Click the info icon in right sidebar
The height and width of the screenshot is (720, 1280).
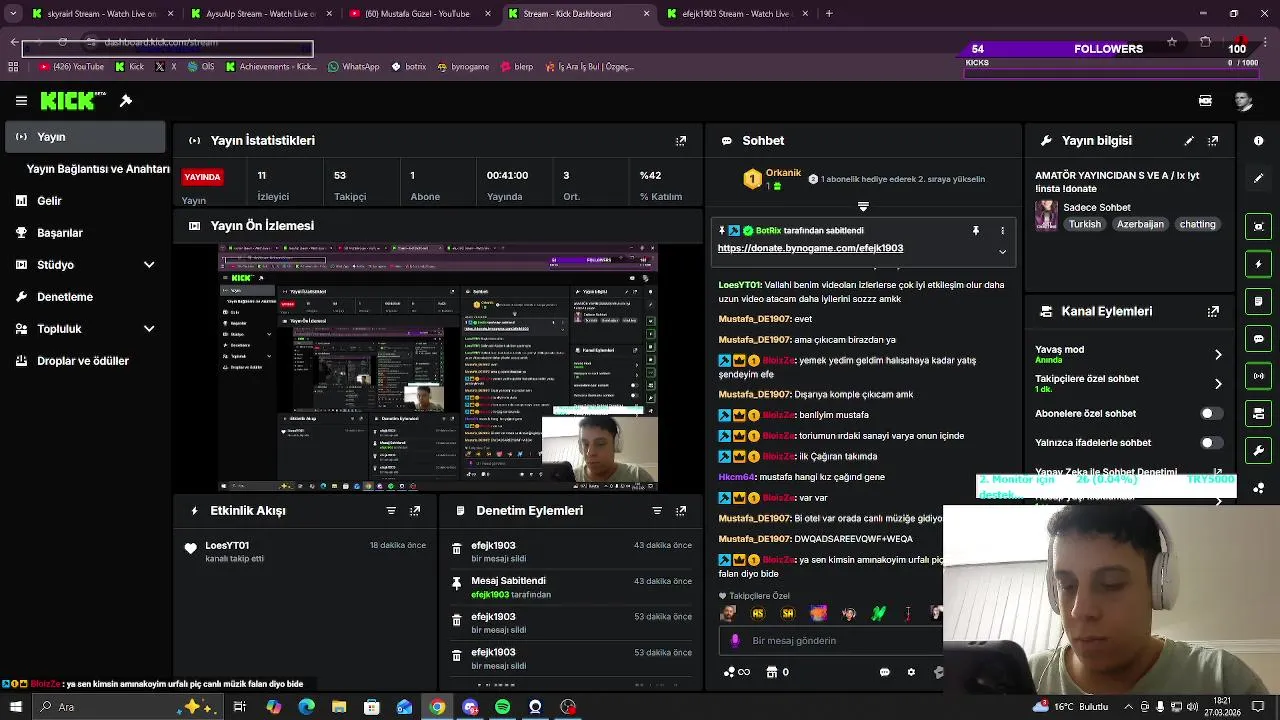pos(1259,141)
